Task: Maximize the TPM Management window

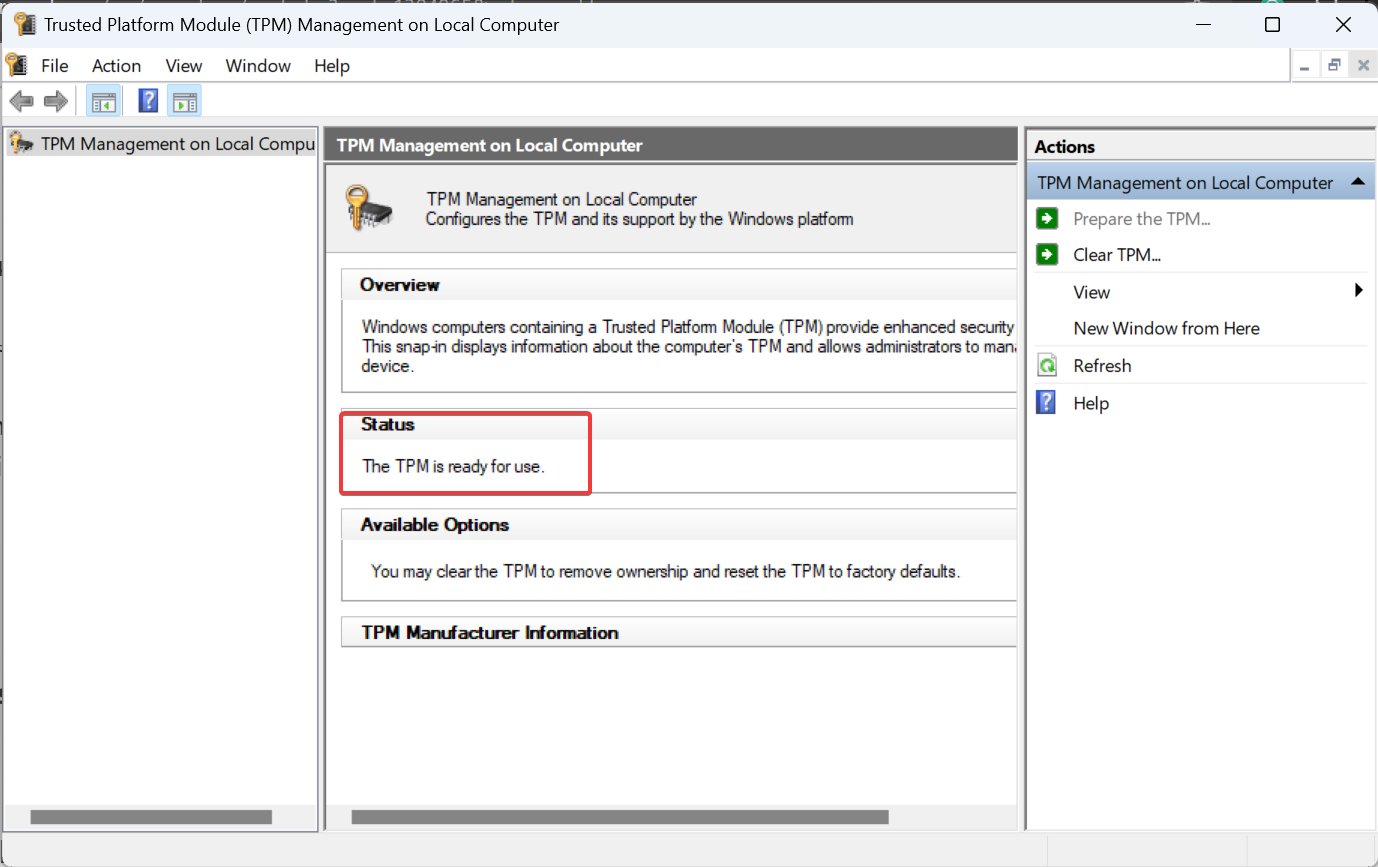Action: coord(1272,24)
